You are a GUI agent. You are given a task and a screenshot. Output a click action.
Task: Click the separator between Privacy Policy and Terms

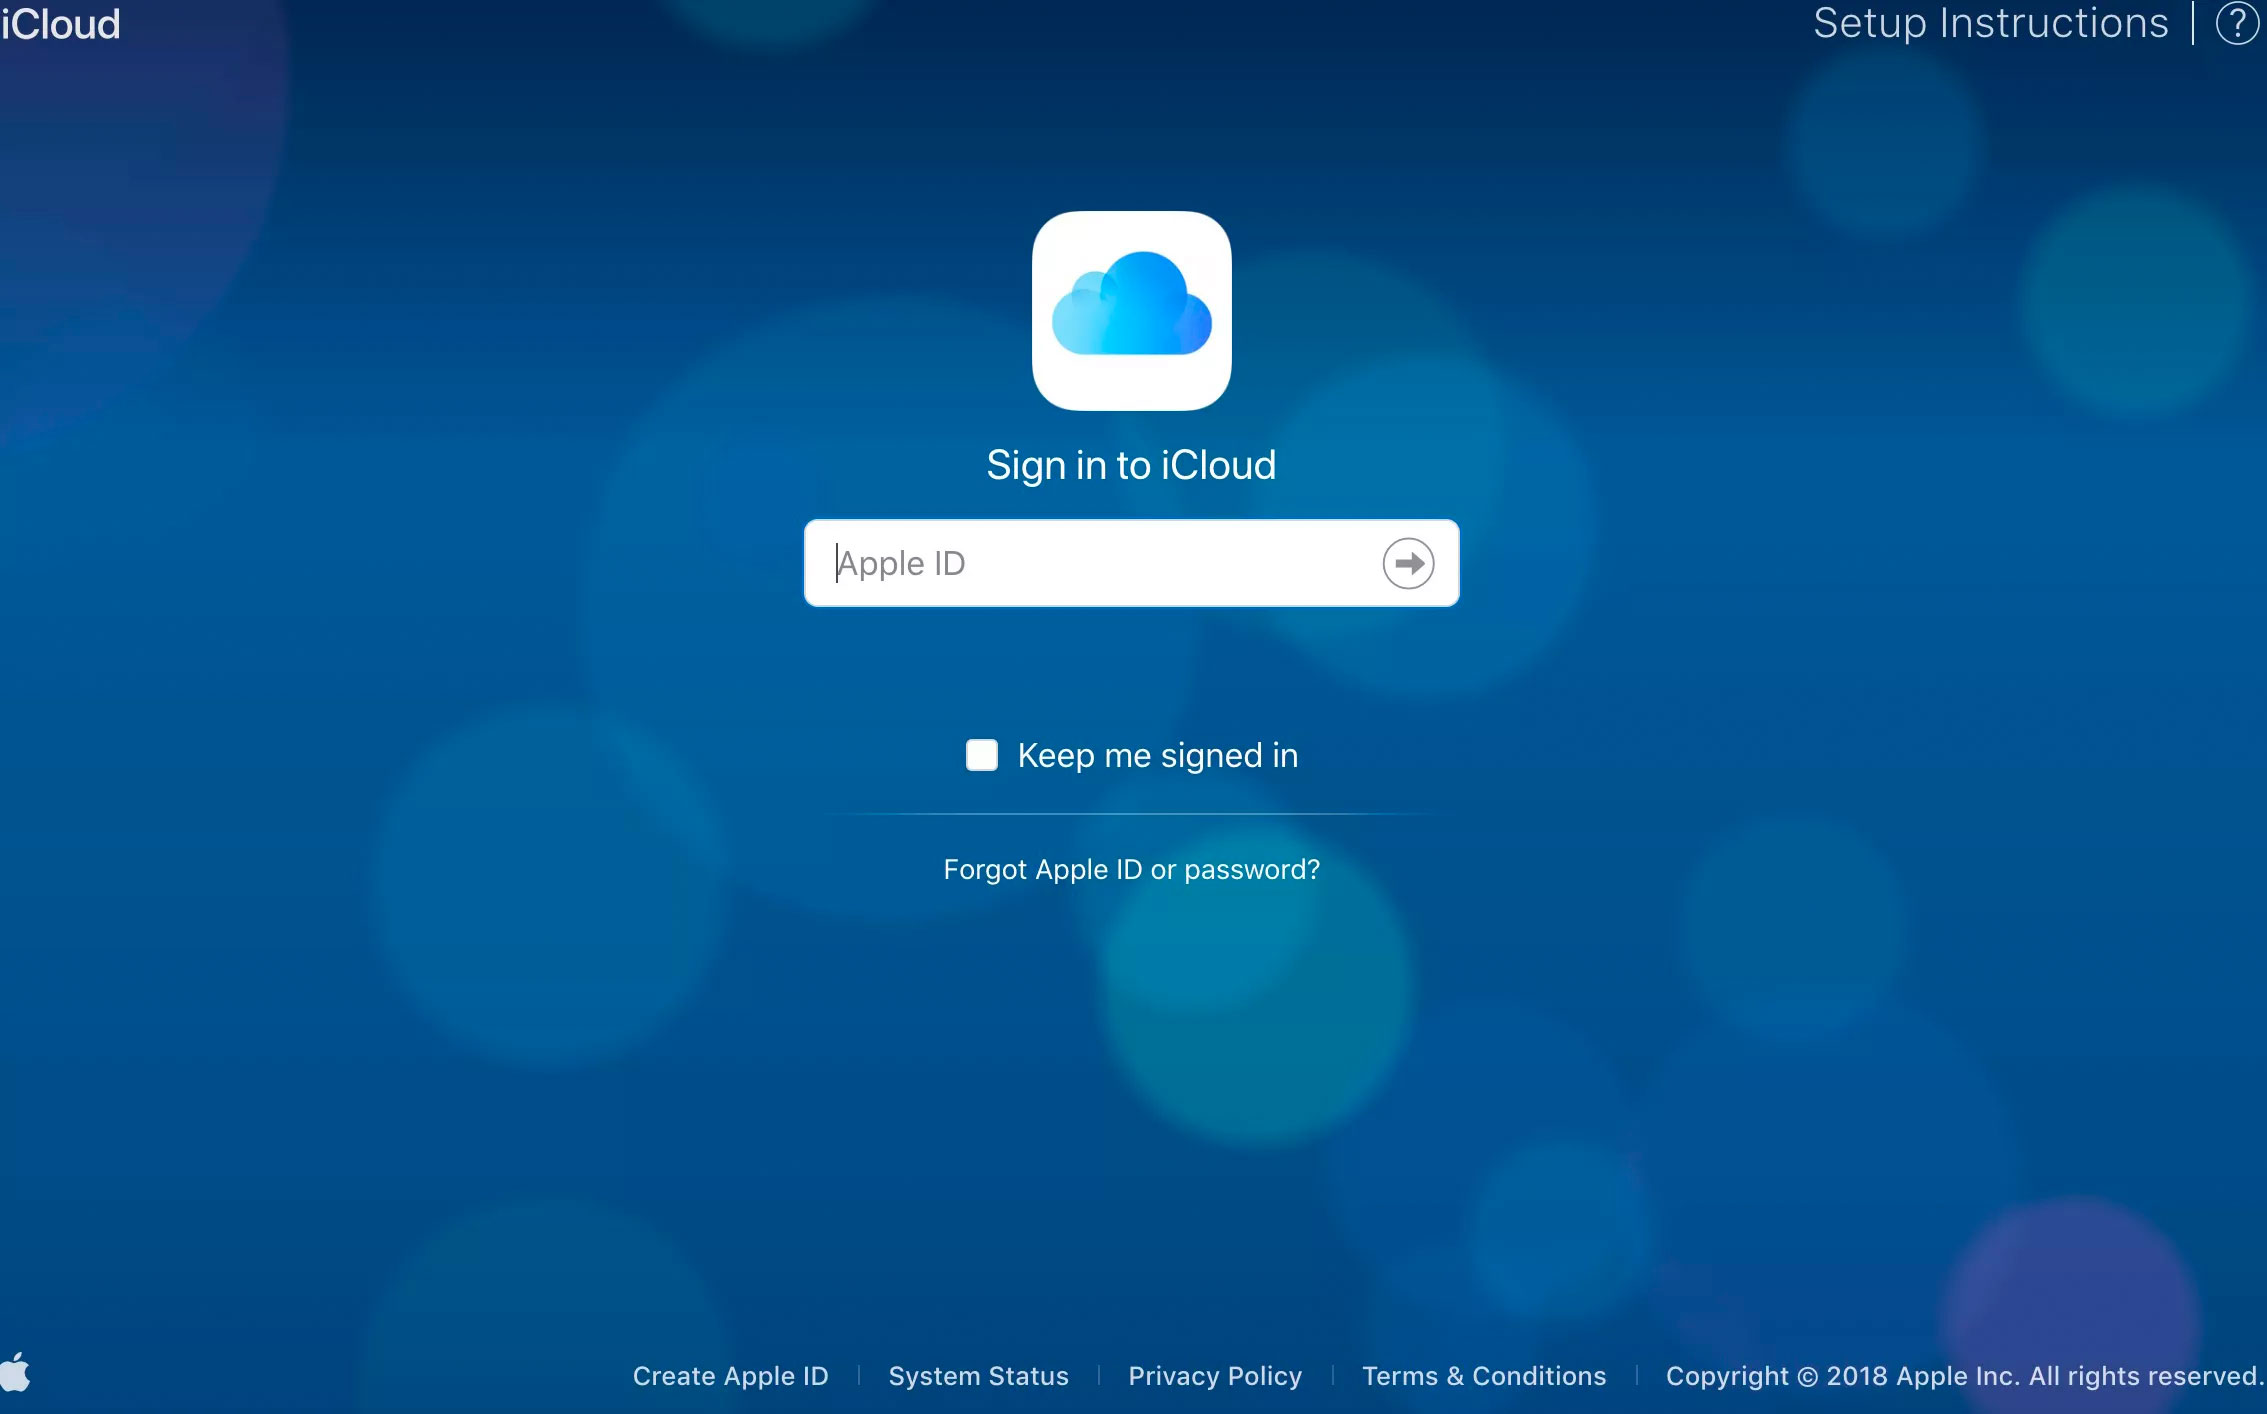pyautogui.click(x=1332, y=1376)
